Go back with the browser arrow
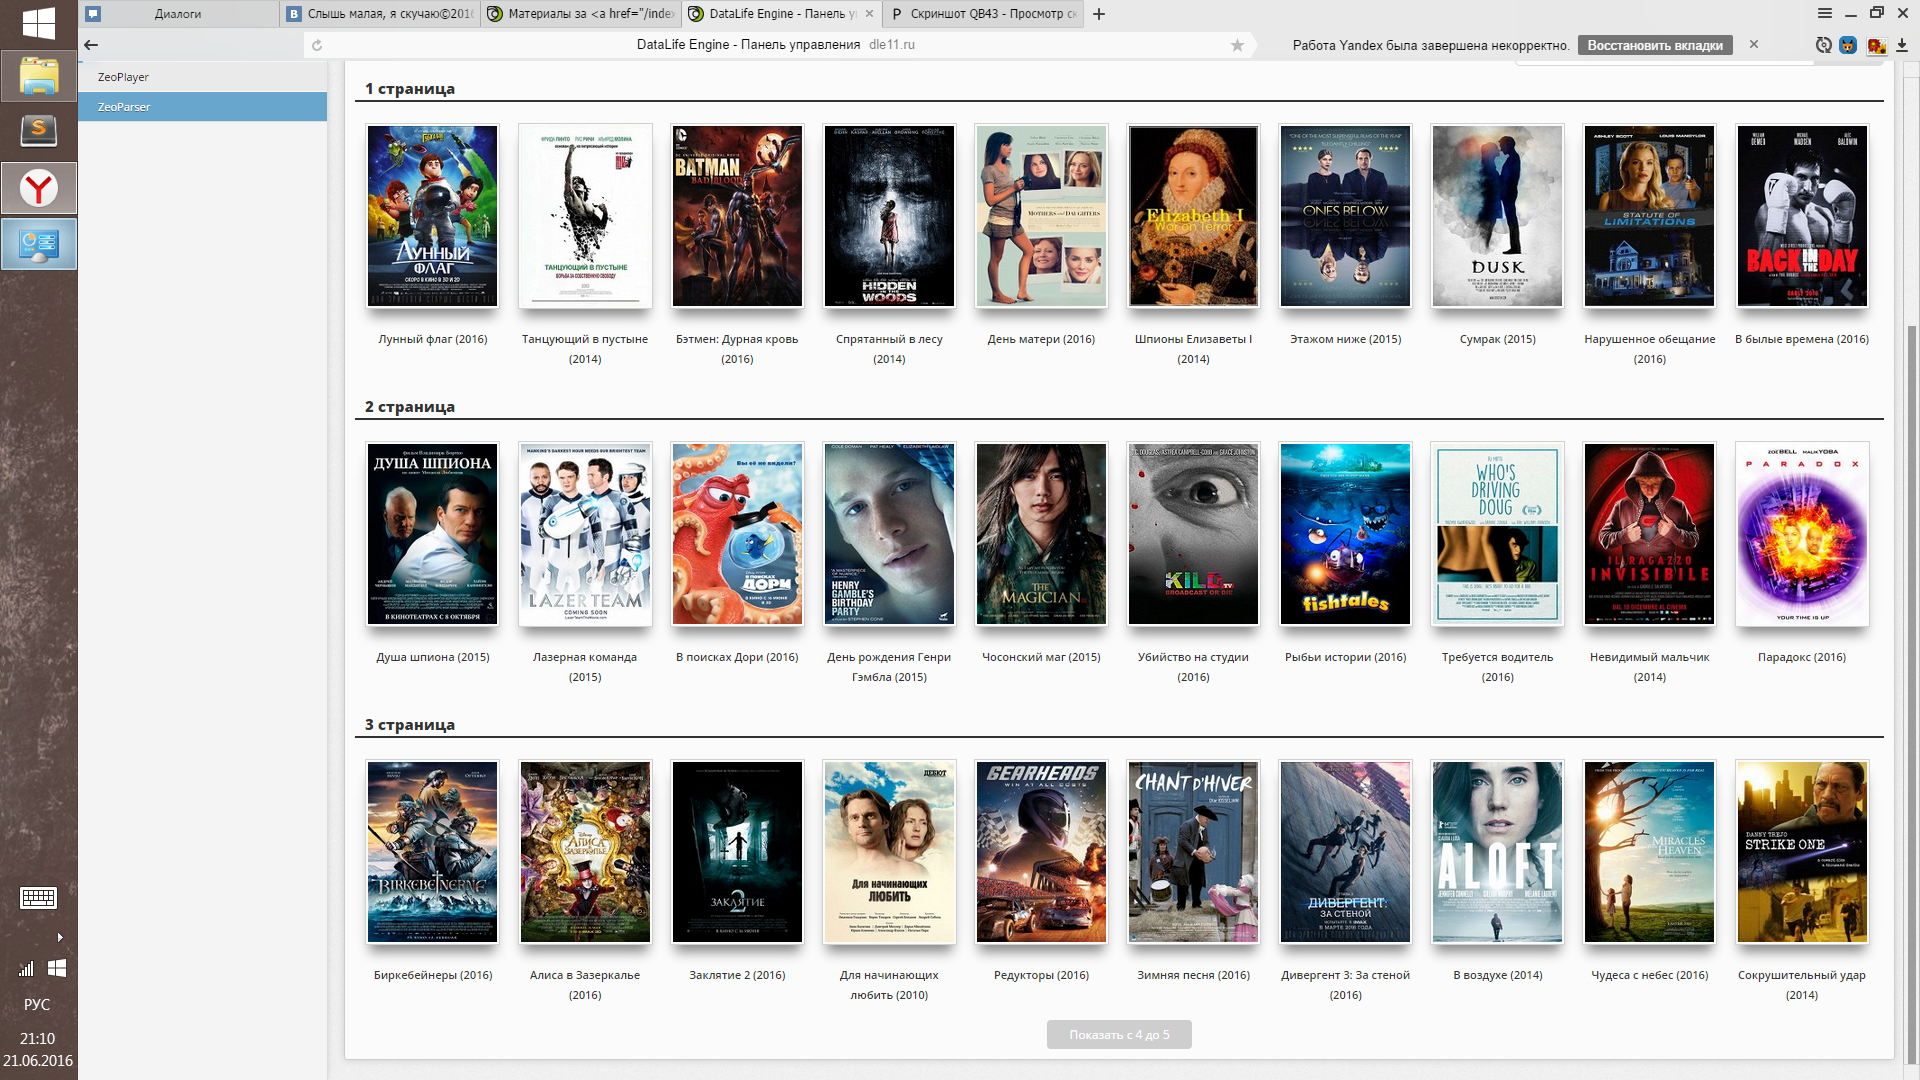The height and width of the screenshot is (1080, 1920). pos(91,44)
